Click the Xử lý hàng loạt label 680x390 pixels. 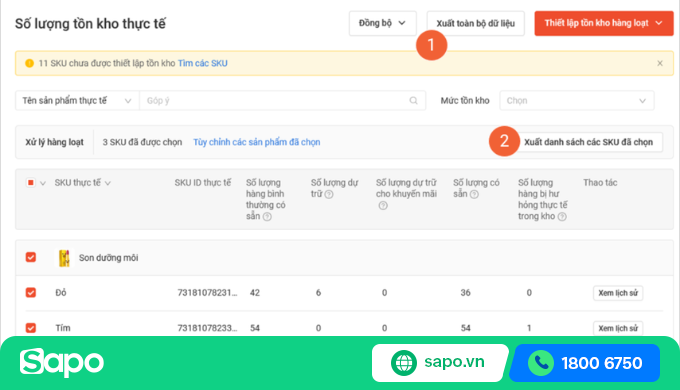(x=54, y=142)
